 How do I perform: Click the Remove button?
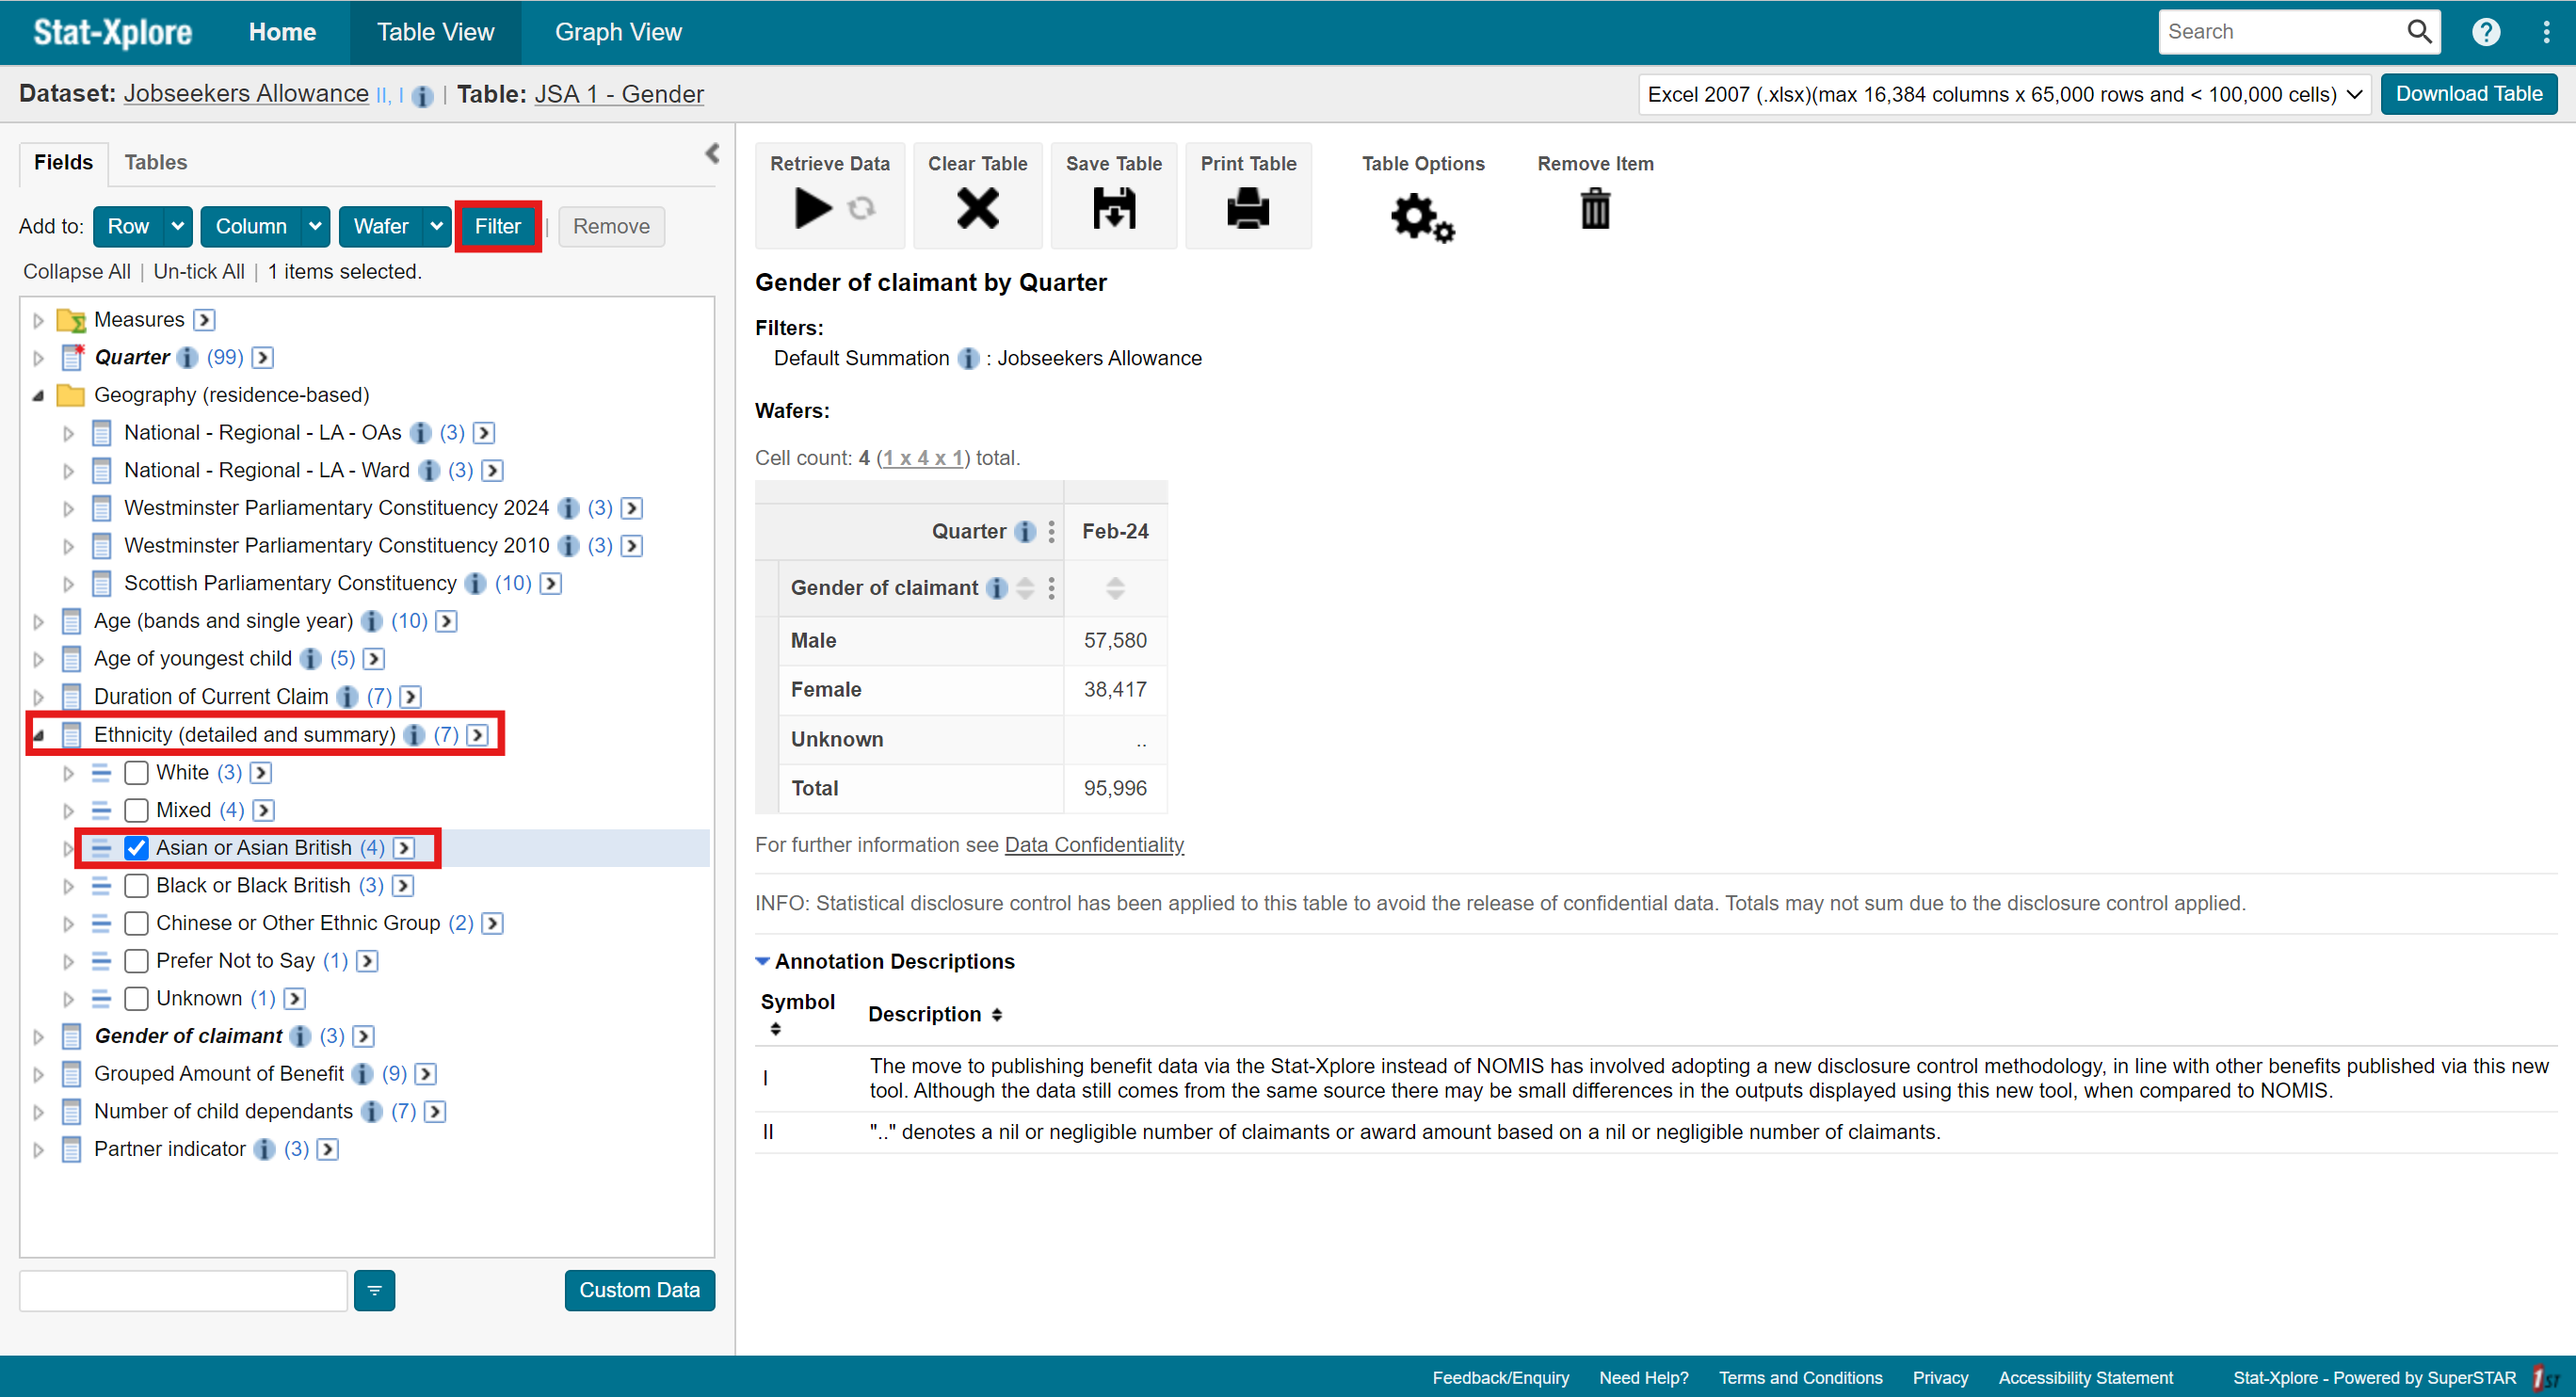click(611, 227)
